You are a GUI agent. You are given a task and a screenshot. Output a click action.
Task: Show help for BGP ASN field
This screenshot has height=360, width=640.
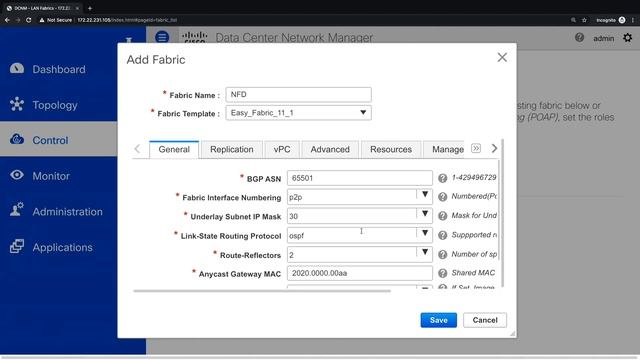point(442,178)
